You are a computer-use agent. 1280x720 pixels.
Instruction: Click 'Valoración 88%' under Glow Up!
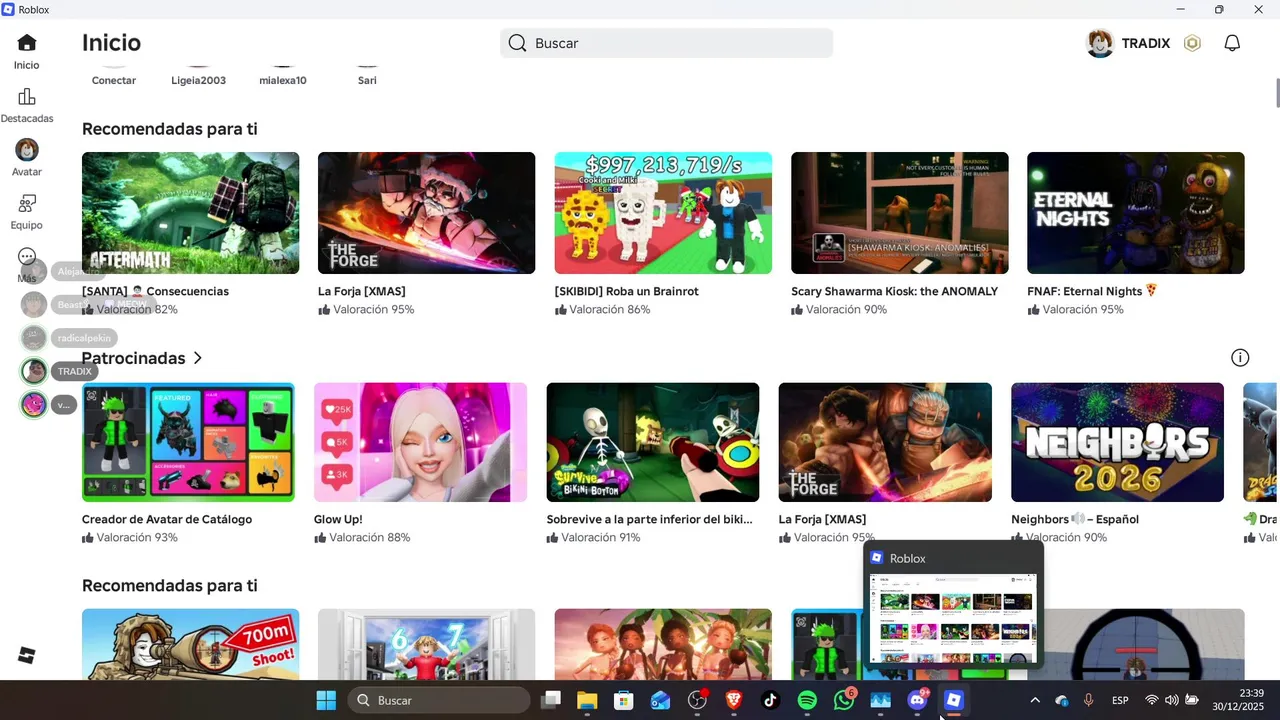(362, 538)
